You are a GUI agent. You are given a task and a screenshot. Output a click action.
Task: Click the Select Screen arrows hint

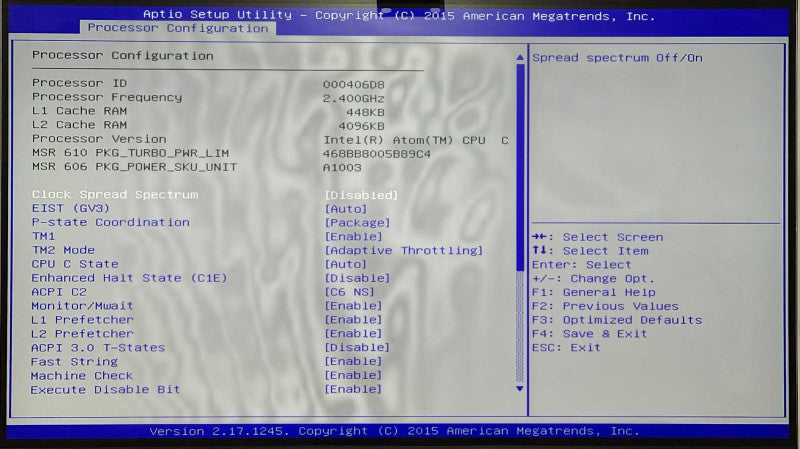pos(597,237)
